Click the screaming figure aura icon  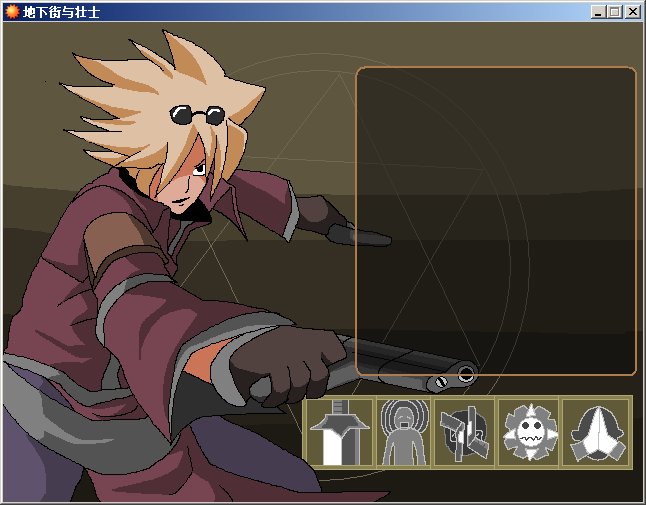pyautogui.click(x=404, y=432)
